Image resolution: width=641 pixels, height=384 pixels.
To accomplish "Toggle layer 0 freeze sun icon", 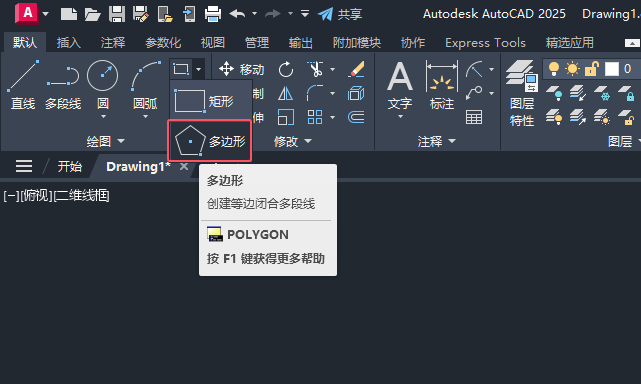I will click(x=572, y=69).
